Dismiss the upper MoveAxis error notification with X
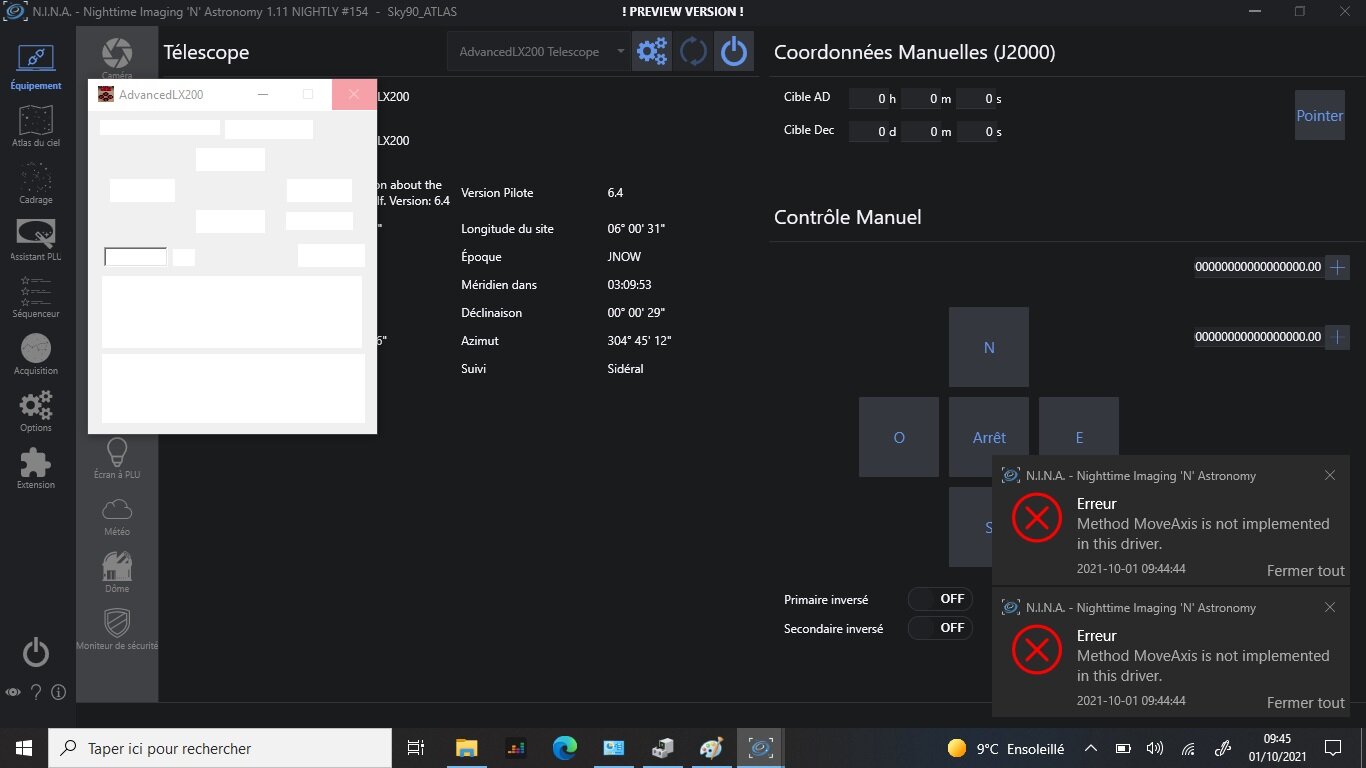The width and height of the screenshot is (1366, 768). (1330, 475)
